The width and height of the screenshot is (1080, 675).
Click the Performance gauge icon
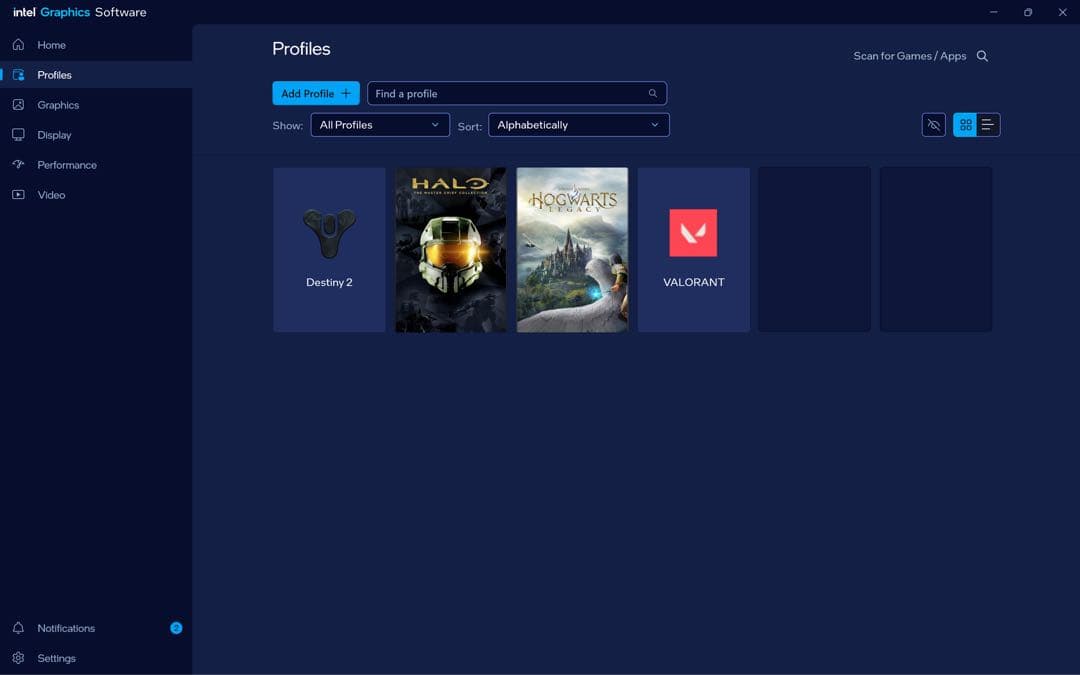[x=18, y=165]
